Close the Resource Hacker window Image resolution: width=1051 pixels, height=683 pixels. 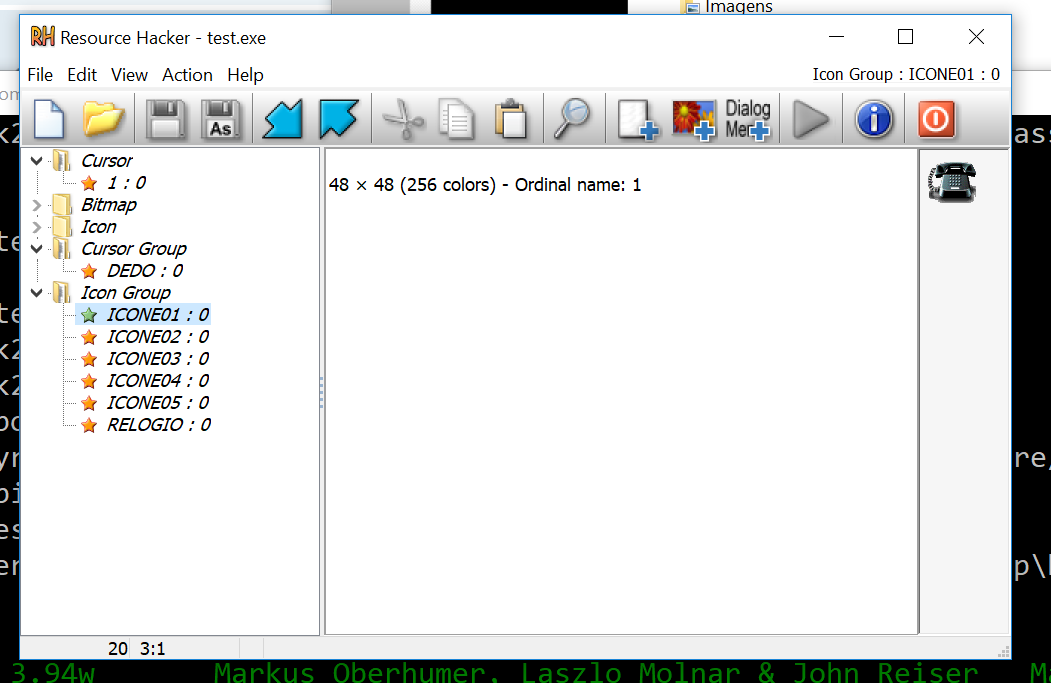pyautogui.click(x=977, y=37)
